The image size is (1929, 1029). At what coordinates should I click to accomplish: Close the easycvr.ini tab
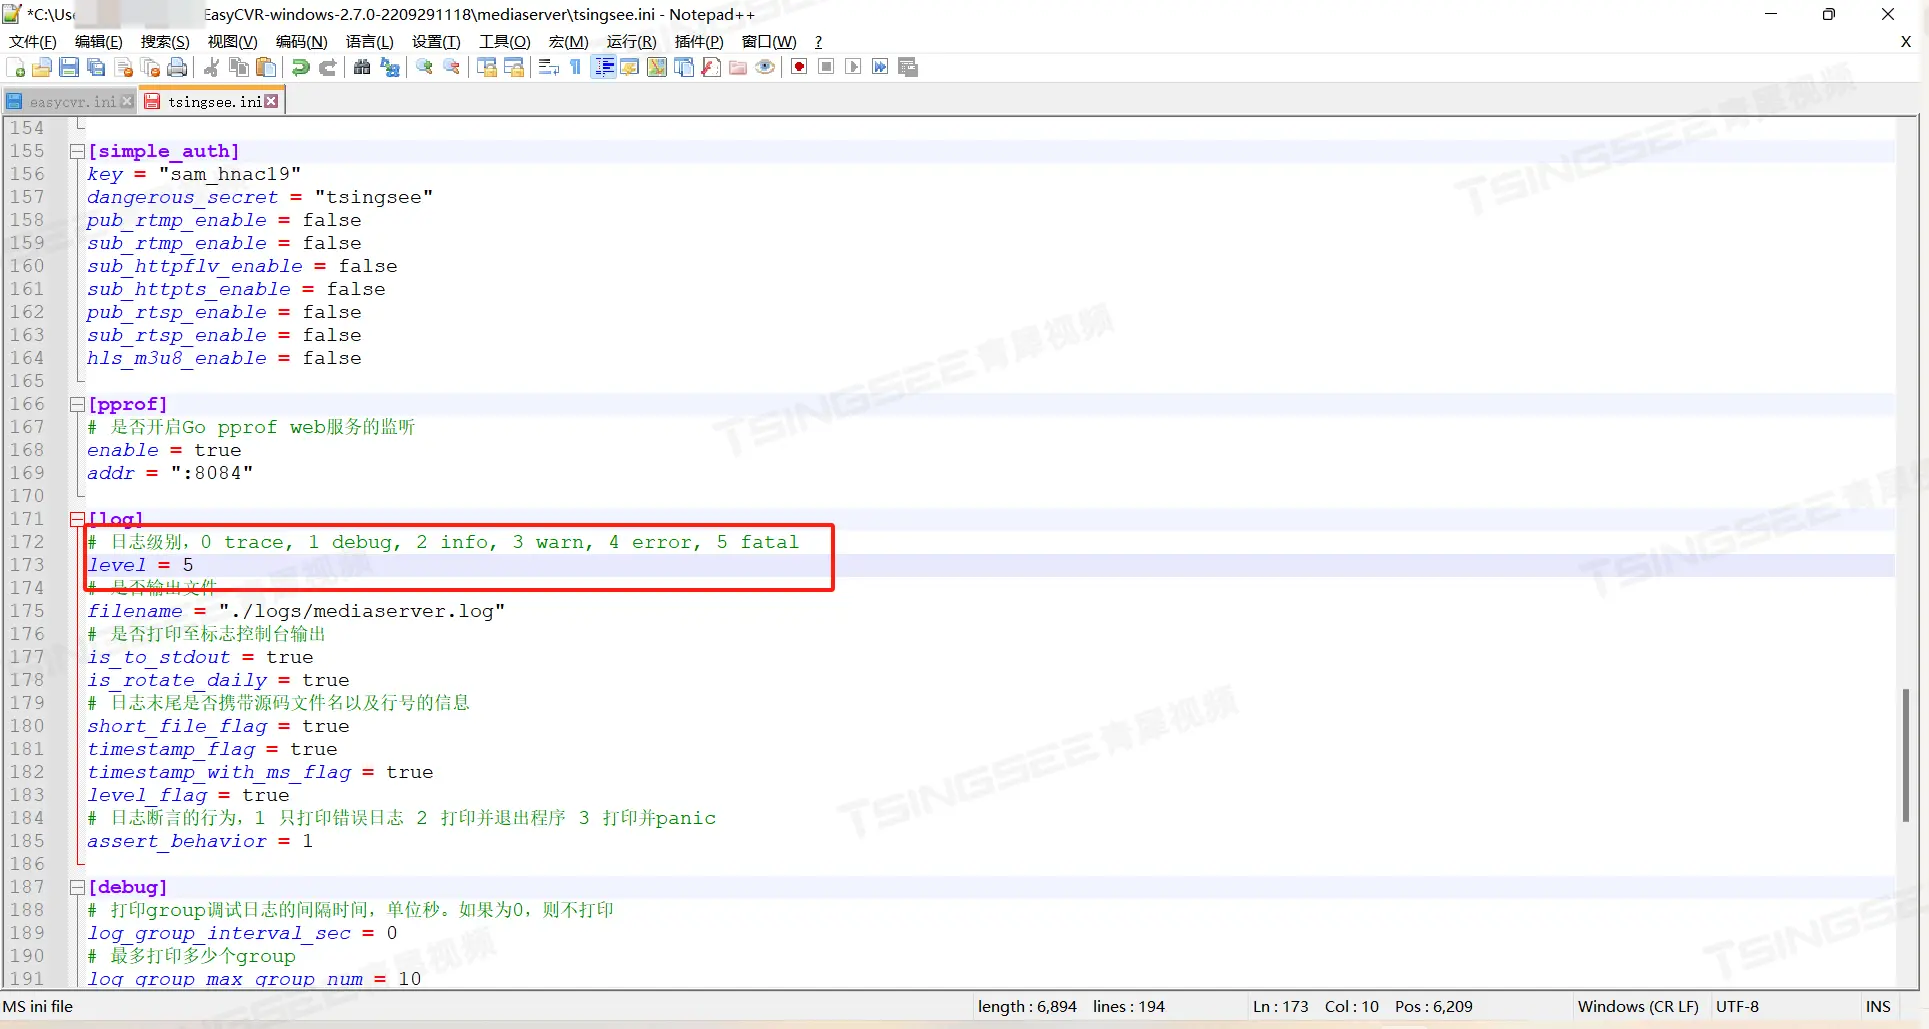click(x=127, y=102)
